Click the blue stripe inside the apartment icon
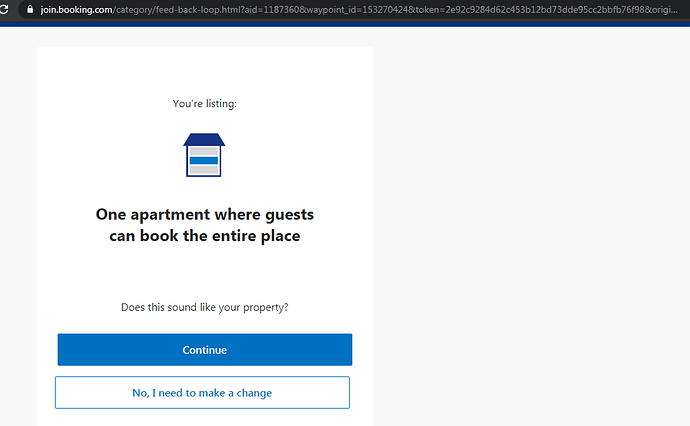Screen dimensions: 690x426 click(x=204, y=161)
